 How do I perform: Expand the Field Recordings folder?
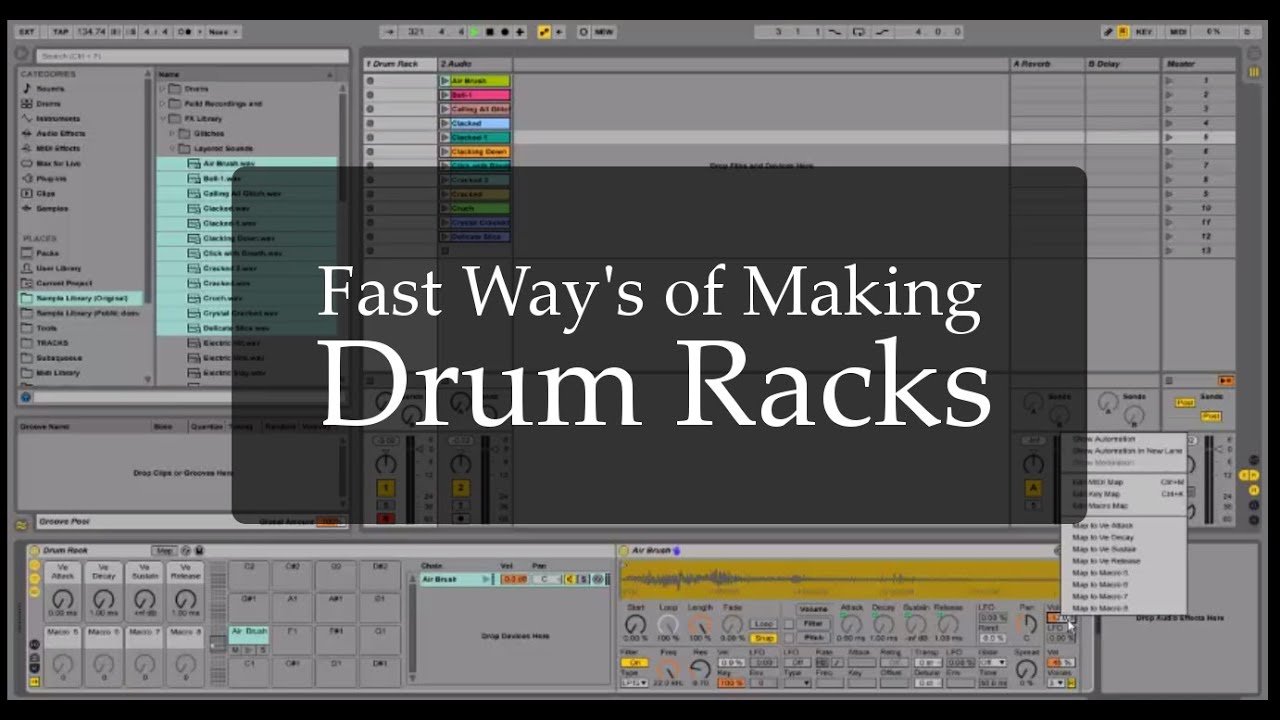tap(163, 104)
